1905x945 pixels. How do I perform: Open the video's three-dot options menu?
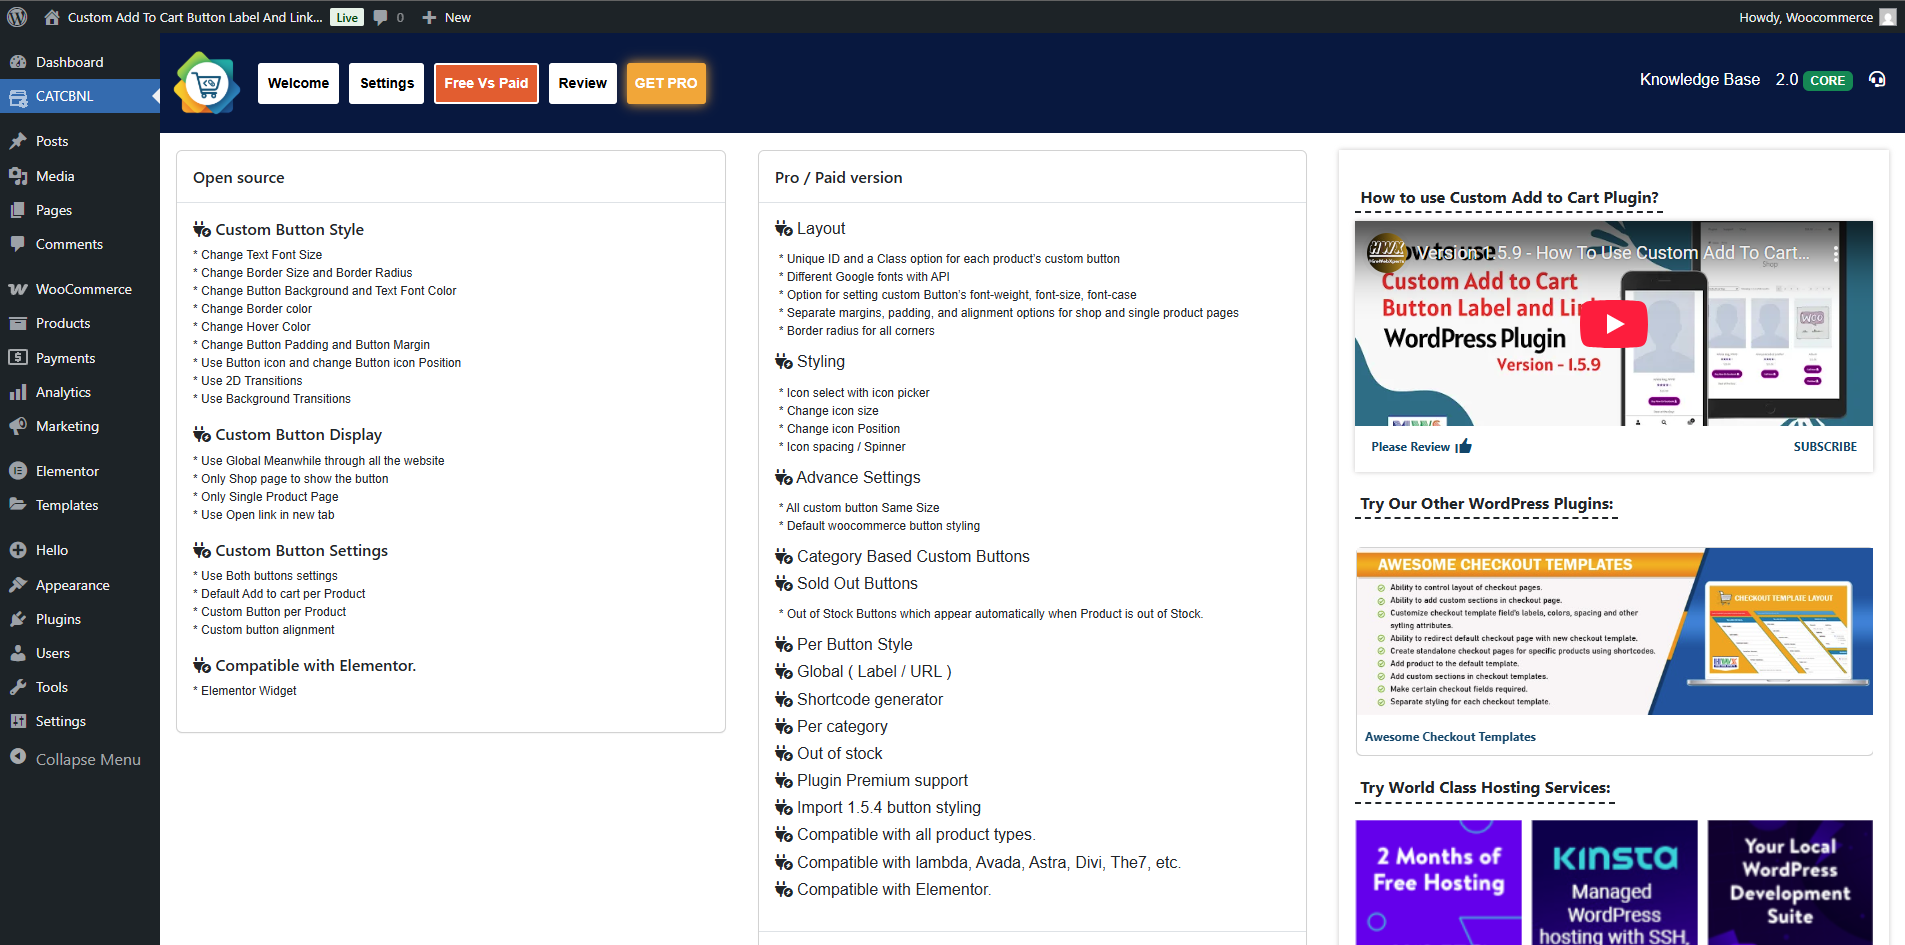tap(1835, 253)
